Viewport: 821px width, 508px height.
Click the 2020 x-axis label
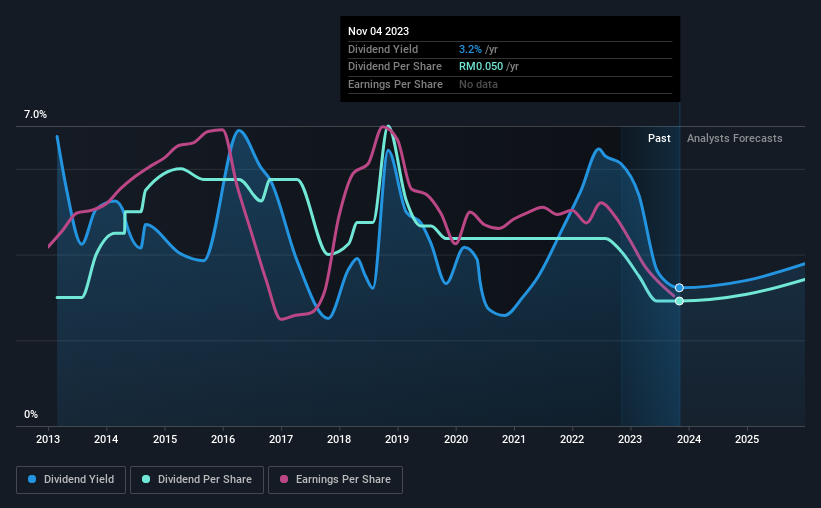click(456, 439)
